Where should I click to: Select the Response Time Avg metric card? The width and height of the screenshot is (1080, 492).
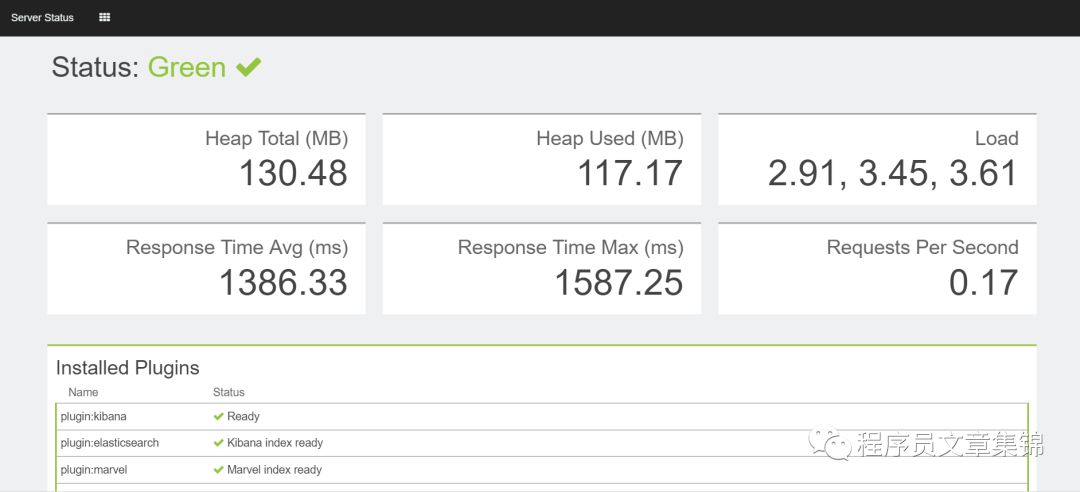point(206,268)
